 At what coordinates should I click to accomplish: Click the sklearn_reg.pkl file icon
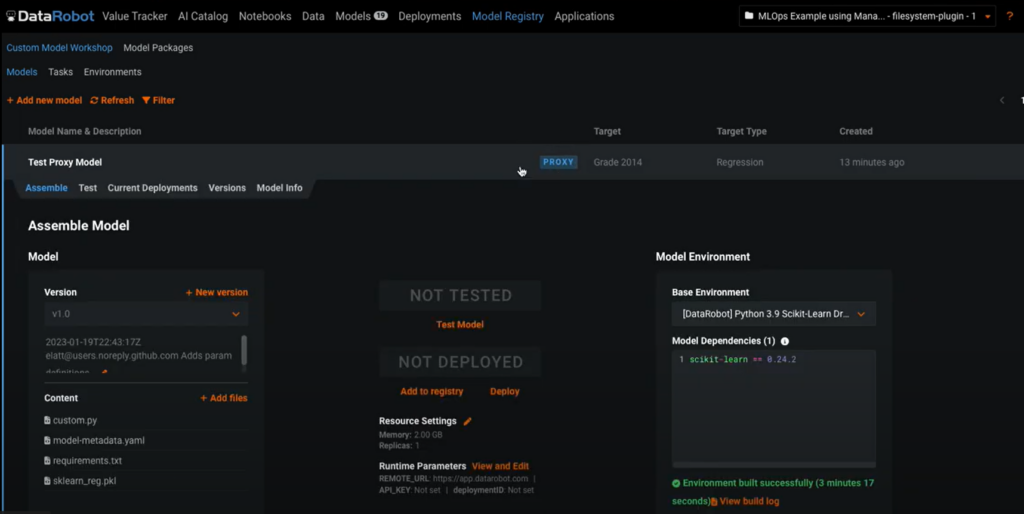[x=46, y=481]
